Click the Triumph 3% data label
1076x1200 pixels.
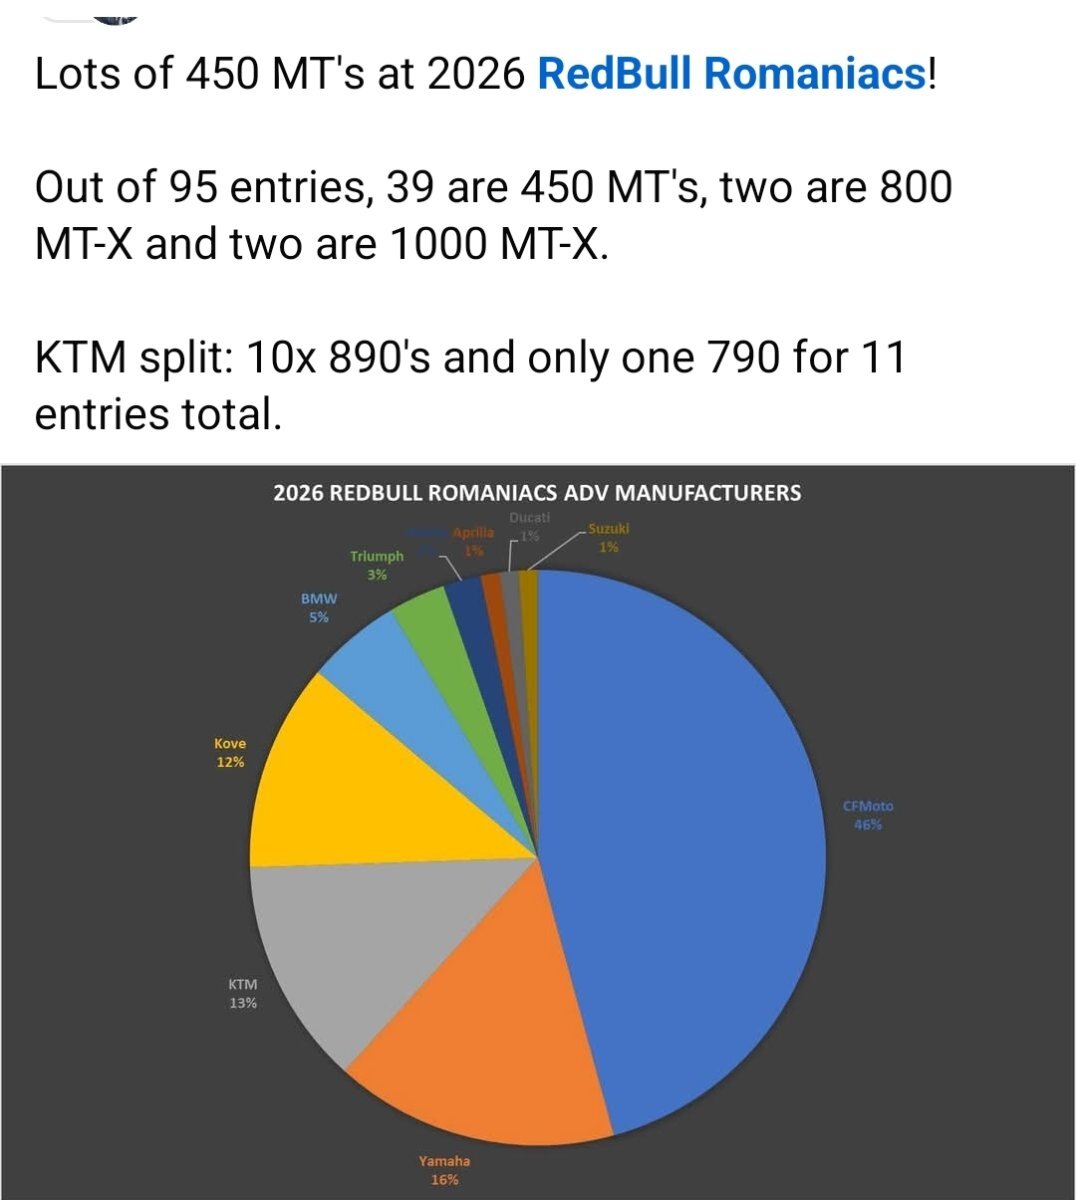pos(377,565)
